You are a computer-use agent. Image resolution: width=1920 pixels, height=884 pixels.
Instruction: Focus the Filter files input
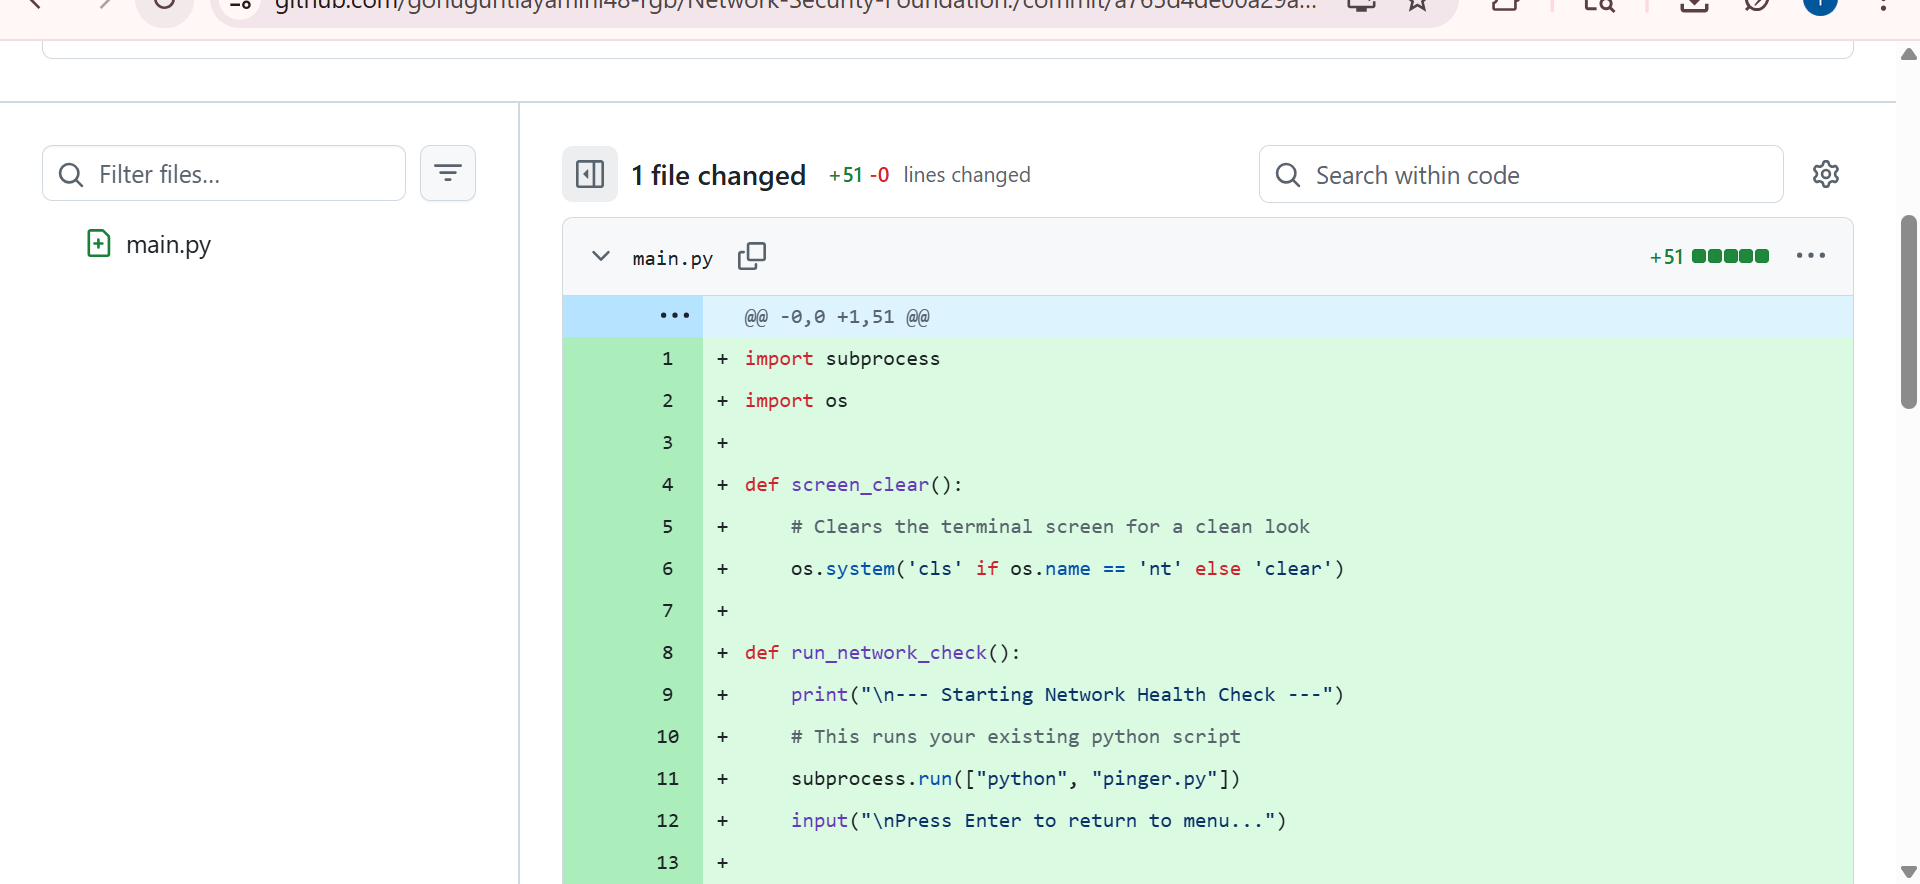pos(224,173)
